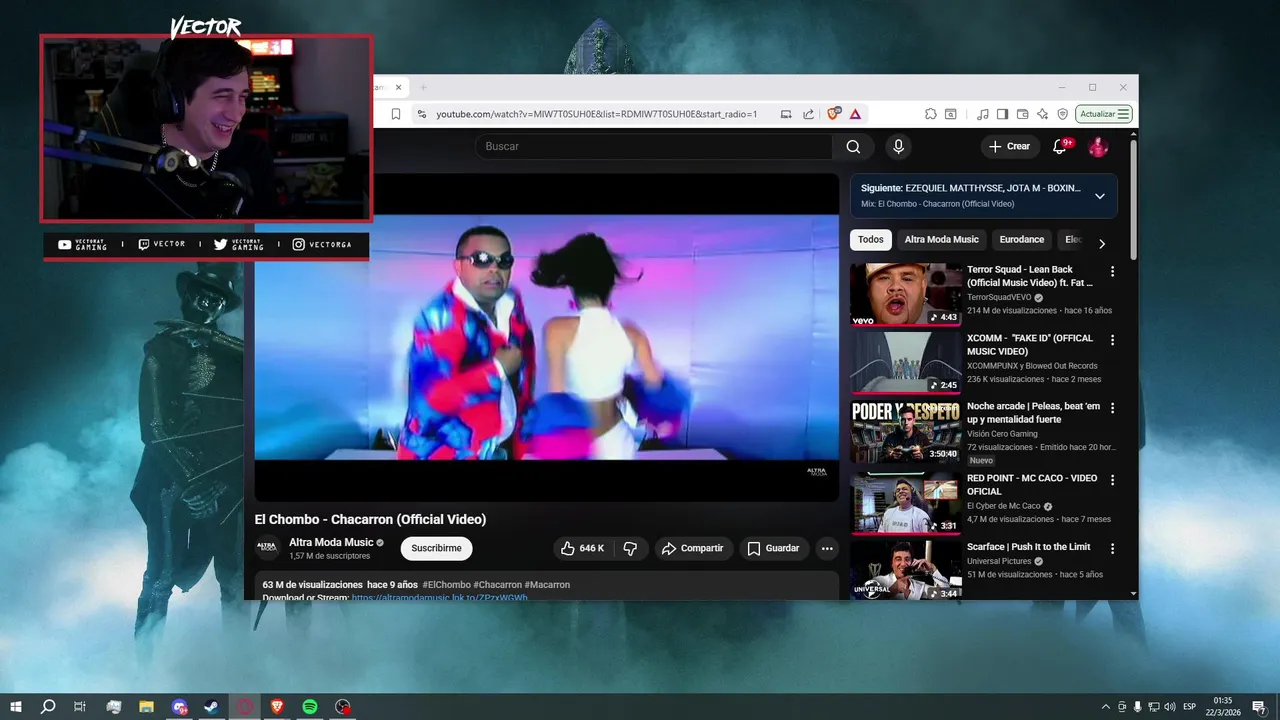Open options menu for Terror Squad video
Viewport: 1280px width, 720px height.
[1112, 271]
